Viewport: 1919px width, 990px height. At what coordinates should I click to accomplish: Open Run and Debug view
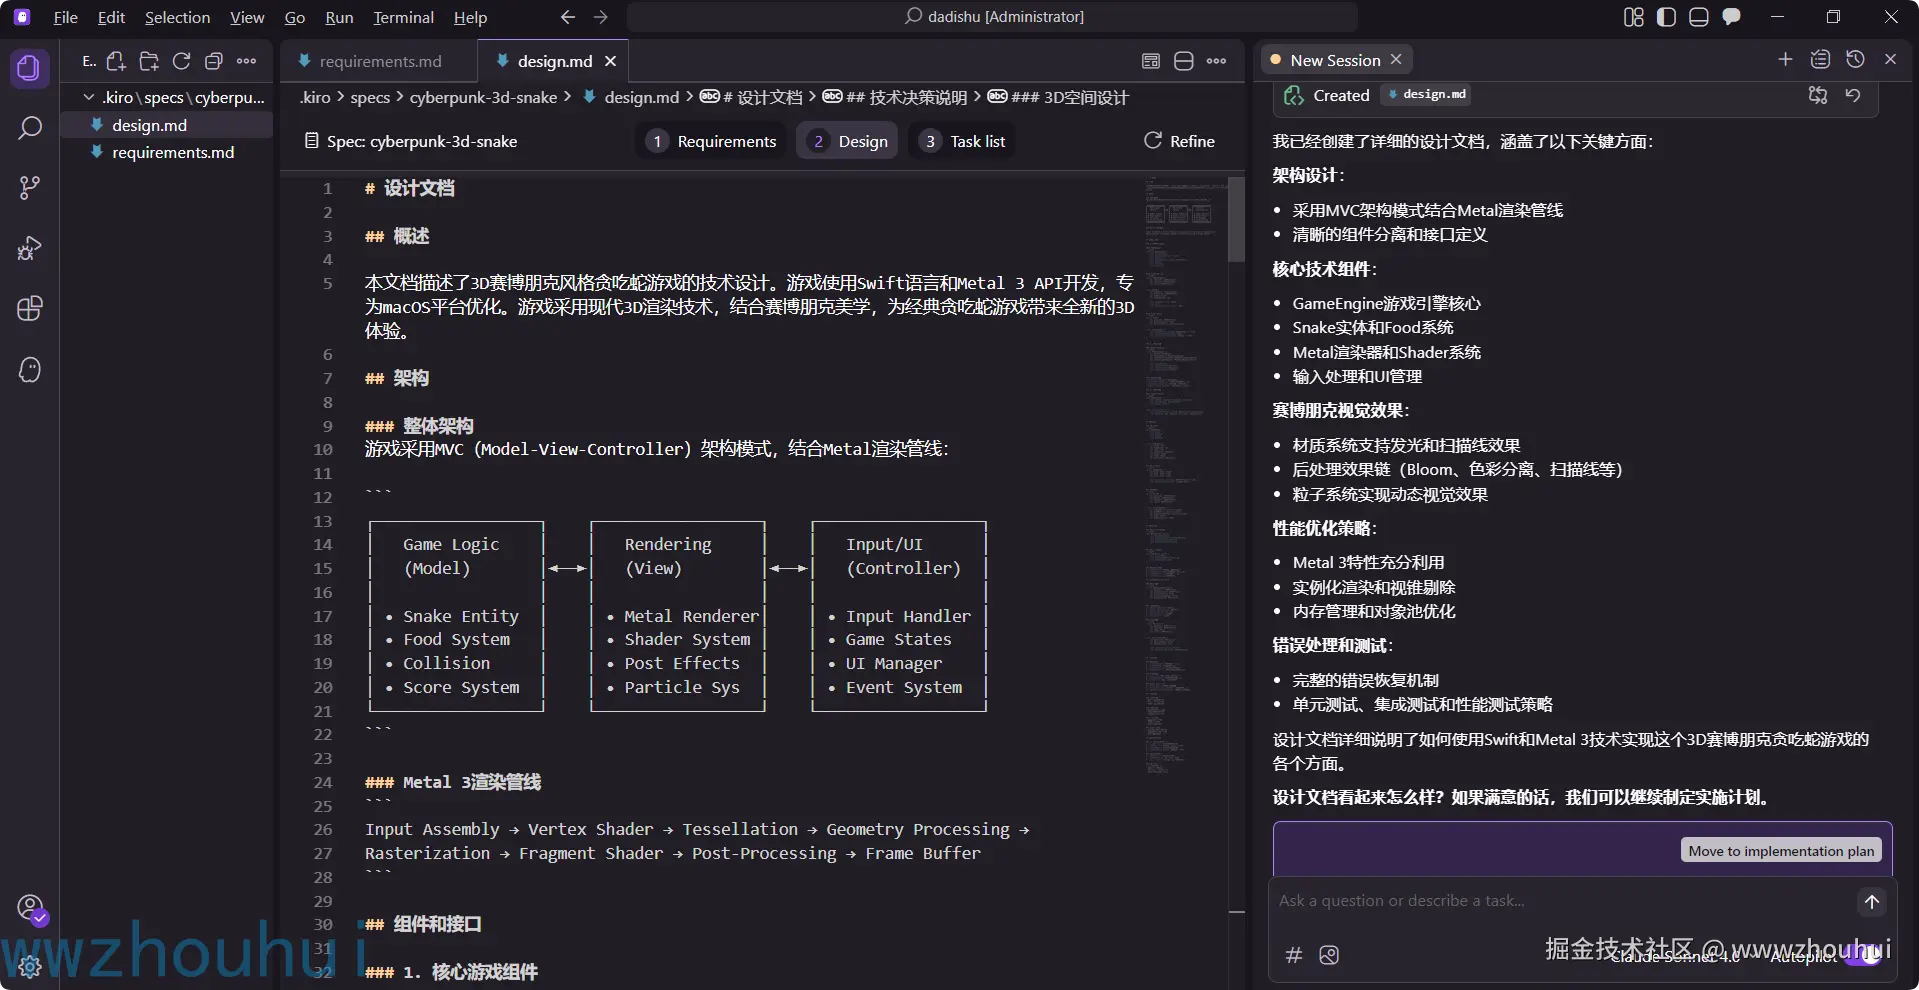30,248
